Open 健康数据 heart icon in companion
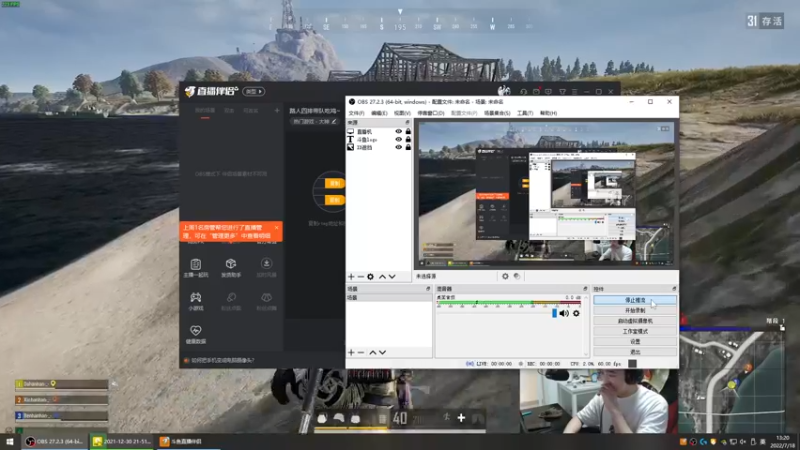Viewport: 800px width, 450px height. tap(195, 334)
